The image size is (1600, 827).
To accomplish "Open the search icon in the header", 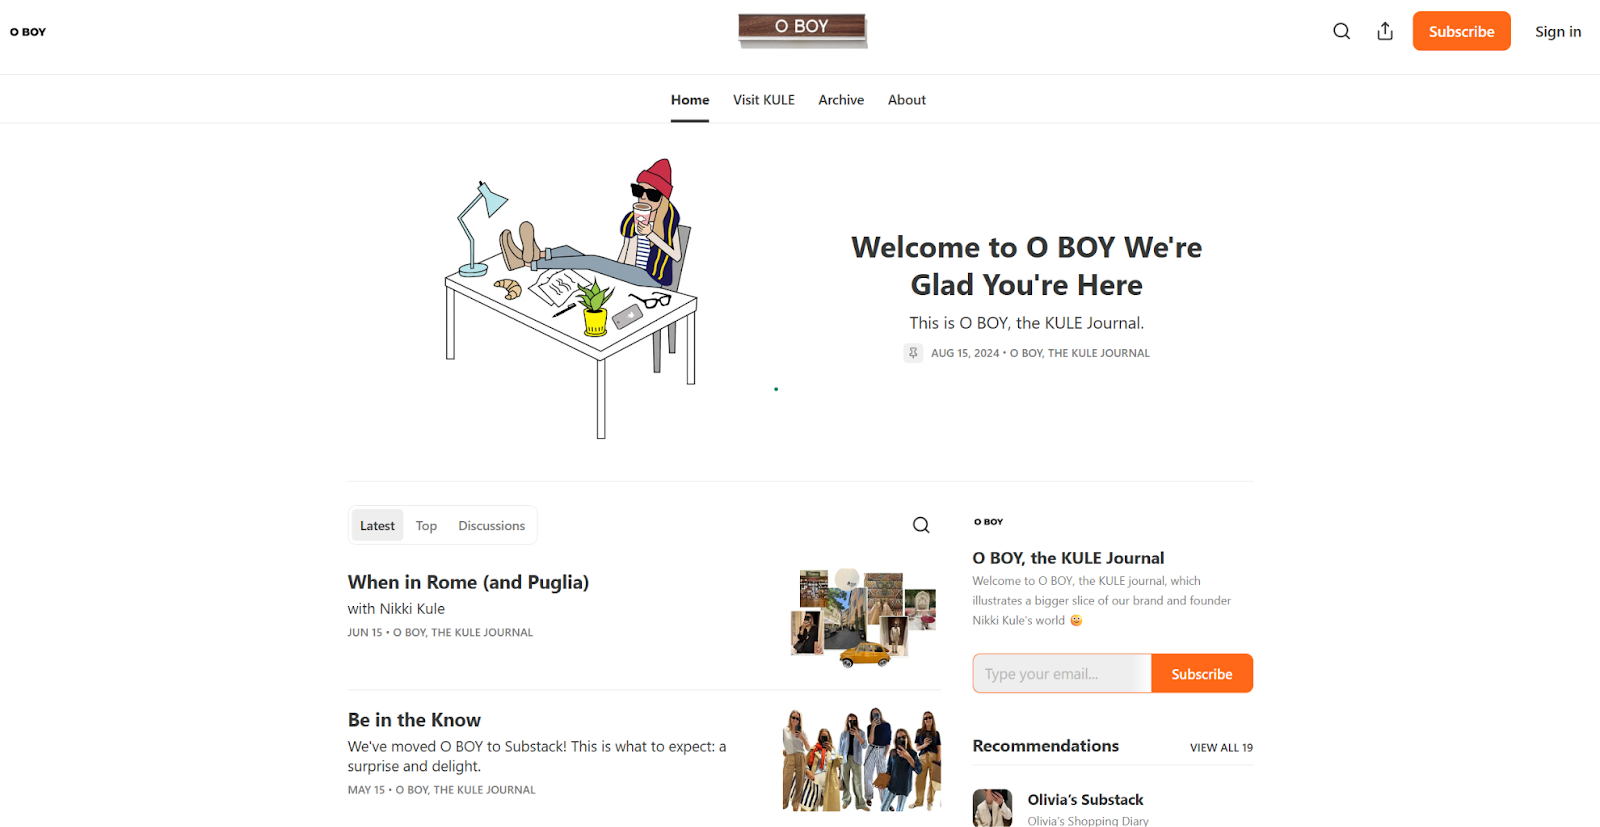I will tap(1341, 31).
